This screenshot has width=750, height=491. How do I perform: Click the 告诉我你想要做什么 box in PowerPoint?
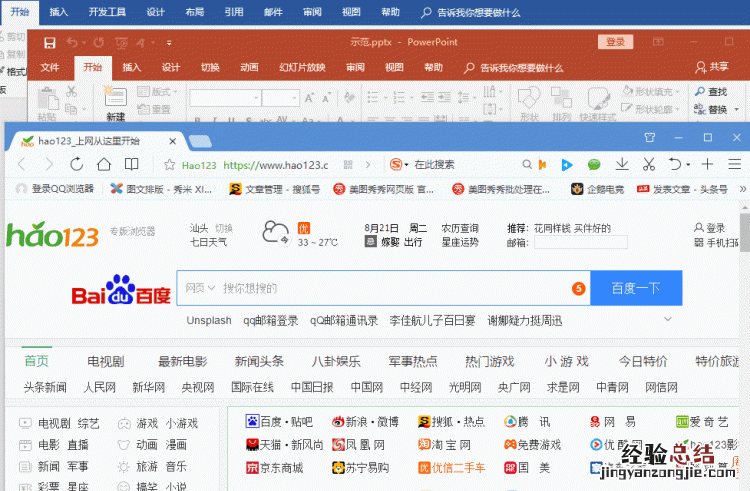click(x=514, y=68)
